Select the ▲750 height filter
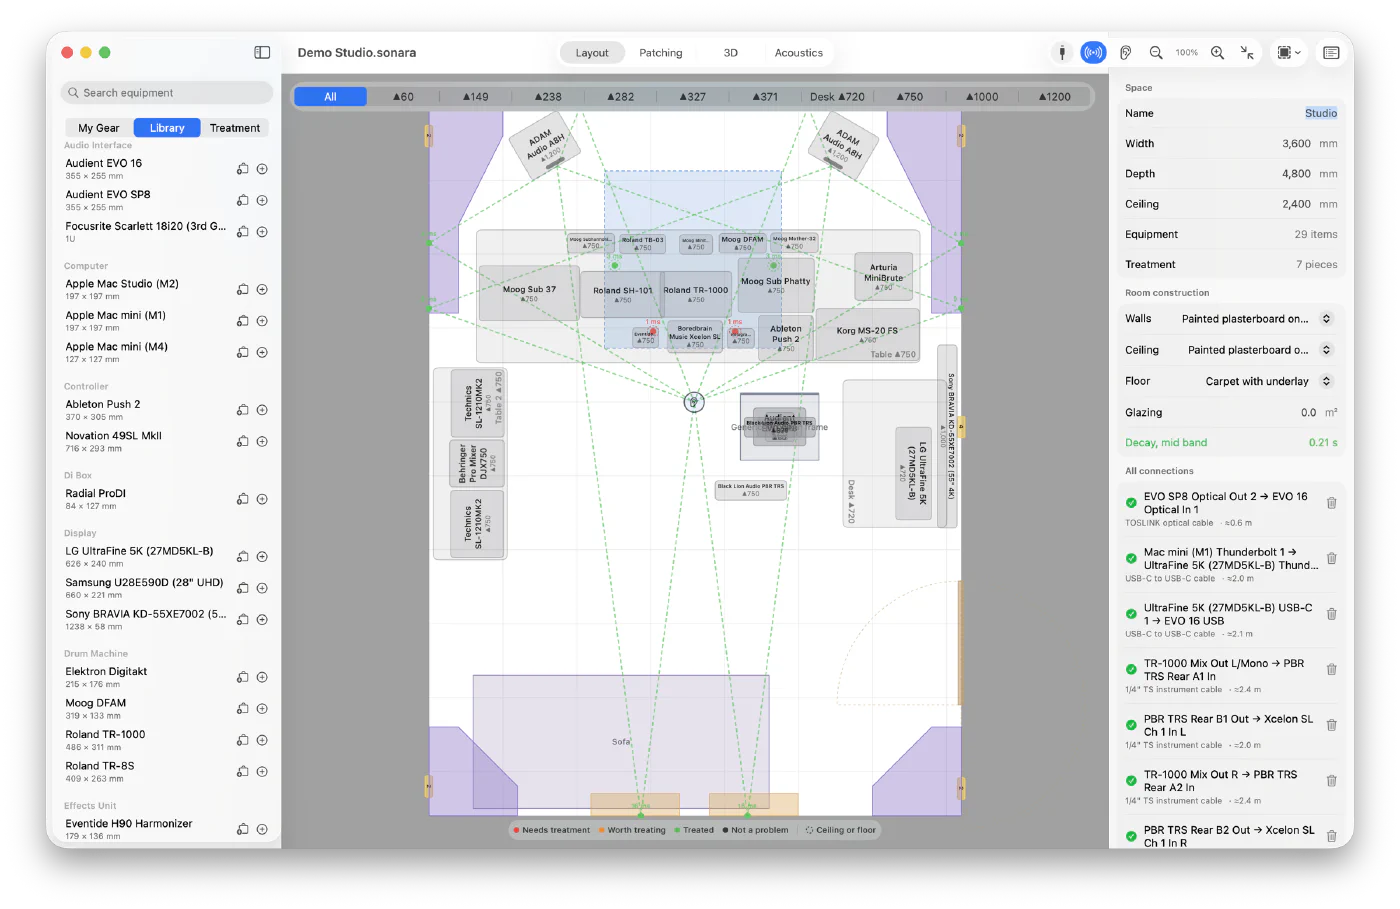This screenshot has width=1400, height=909. coord(909,97)
